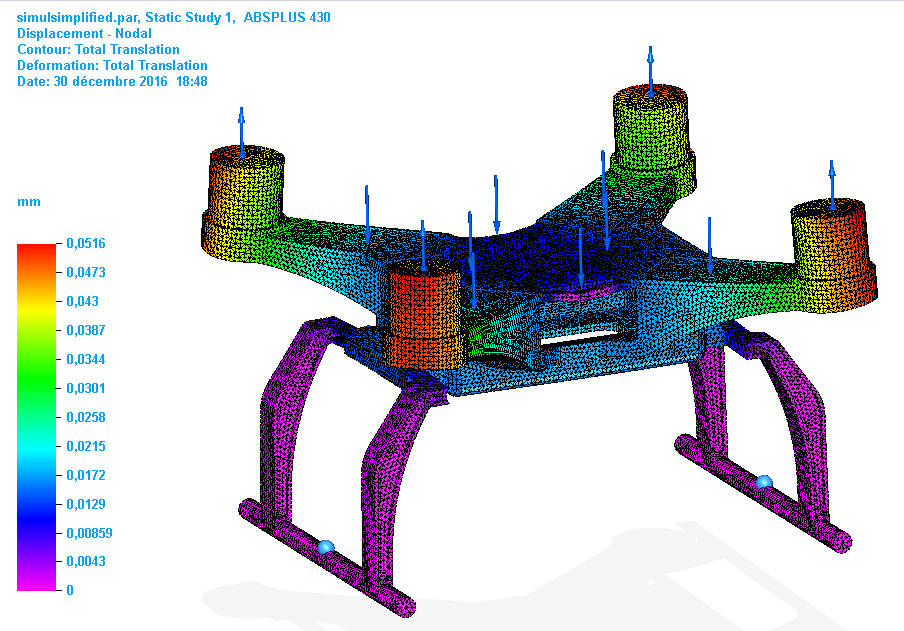Click the Displacement - Nodal label
Viewport: 904px width, 631px height.
coord(84,33)
